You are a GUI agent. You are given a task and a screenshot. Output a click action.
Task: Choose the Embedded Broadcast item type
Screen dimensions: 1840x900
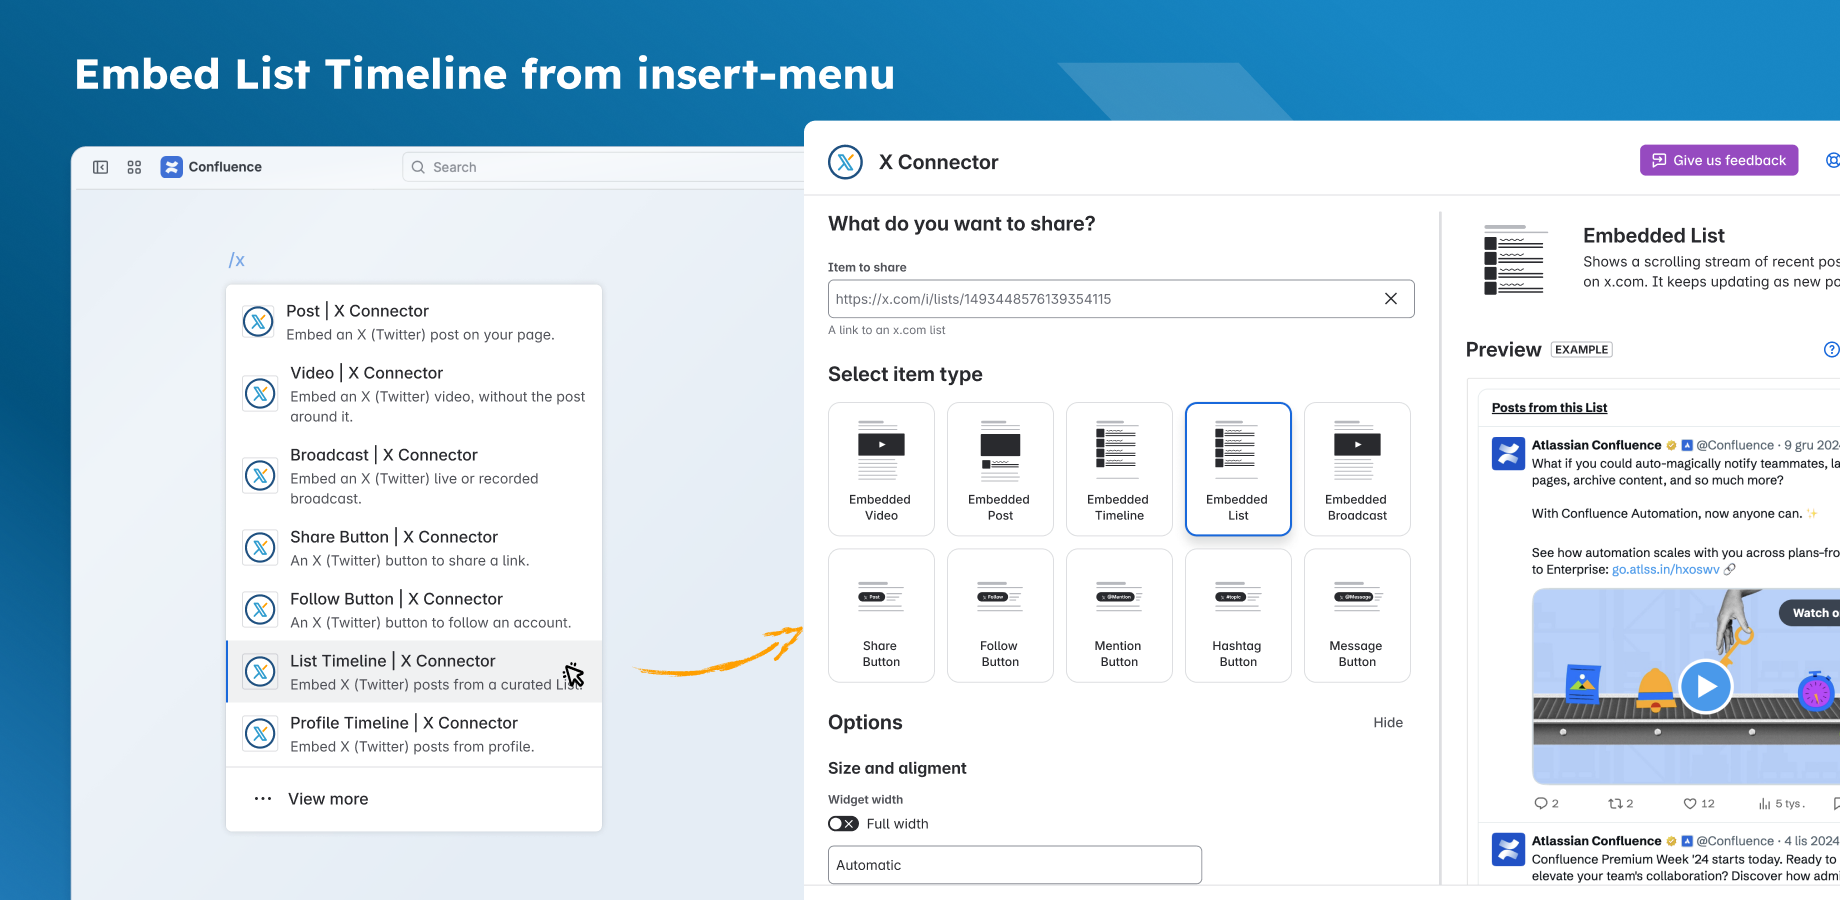(x=1357, y=469)
